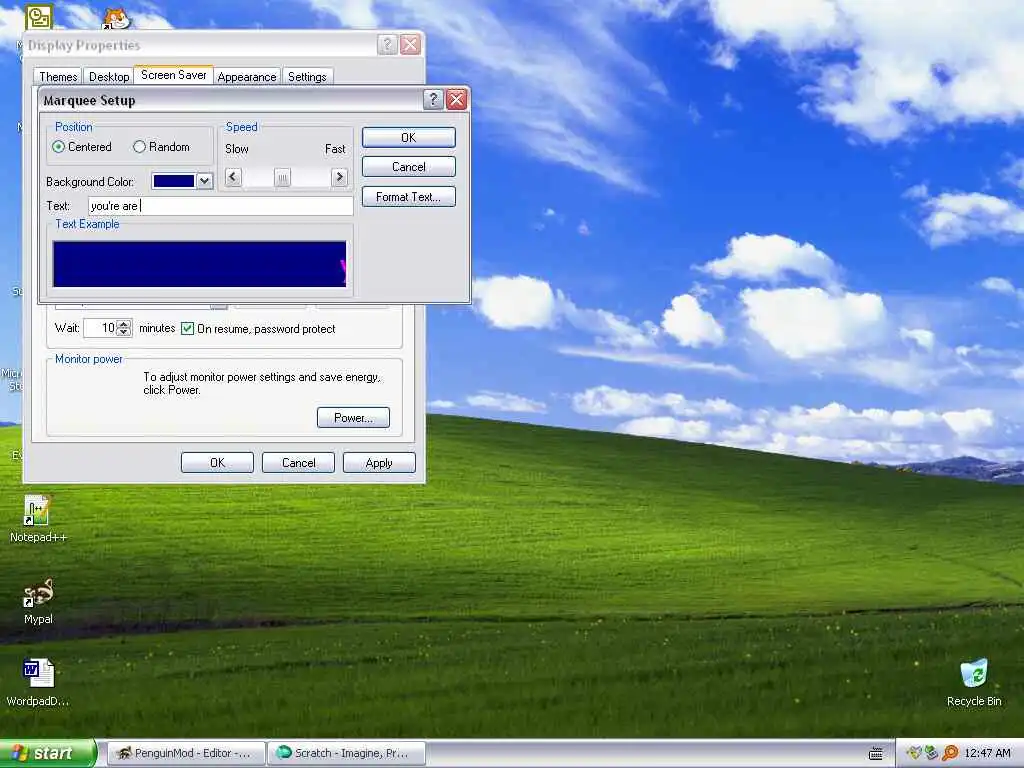Click the orange magnifier tray icon
The height and width of the screenshot is (768, 1024).
[950, 754]
